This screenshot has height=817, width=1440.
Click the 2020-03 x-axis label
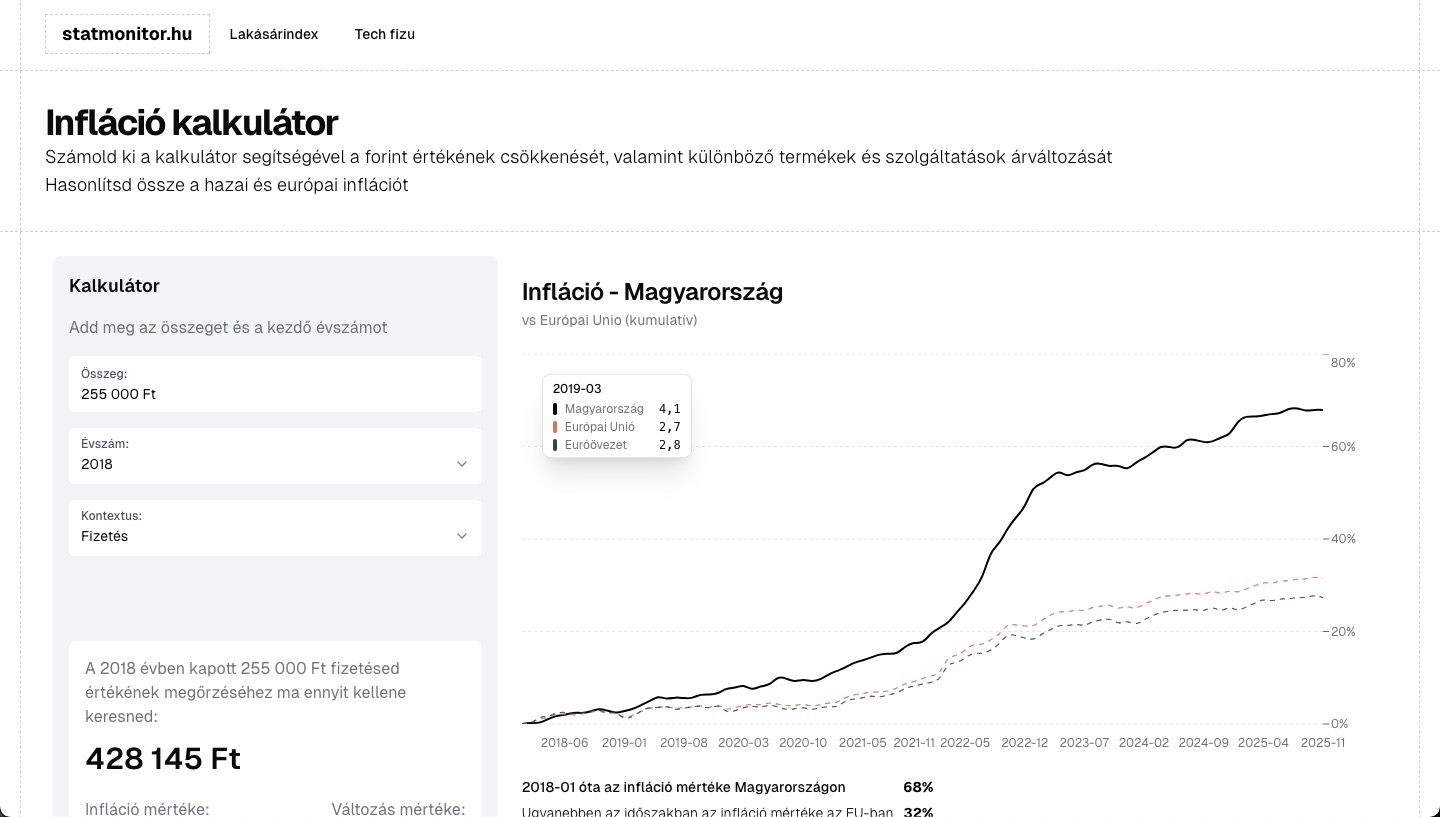pyautogui.click(x=744, y=743)
